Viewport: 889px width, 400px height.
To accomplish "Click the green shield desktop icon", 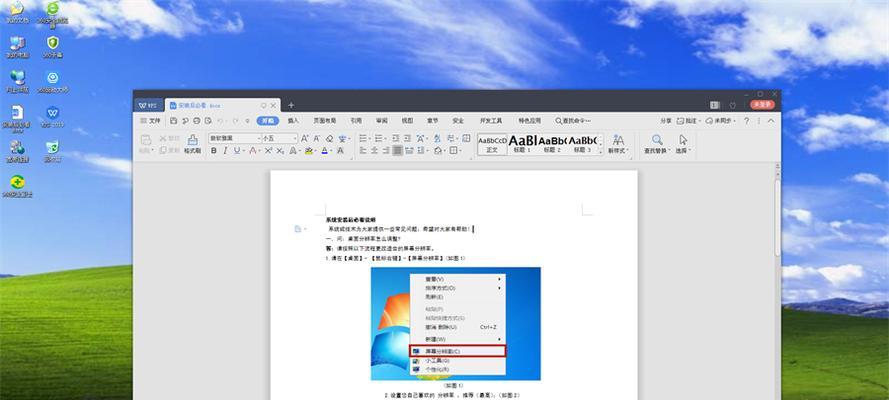I will click(x=52, y=46).
